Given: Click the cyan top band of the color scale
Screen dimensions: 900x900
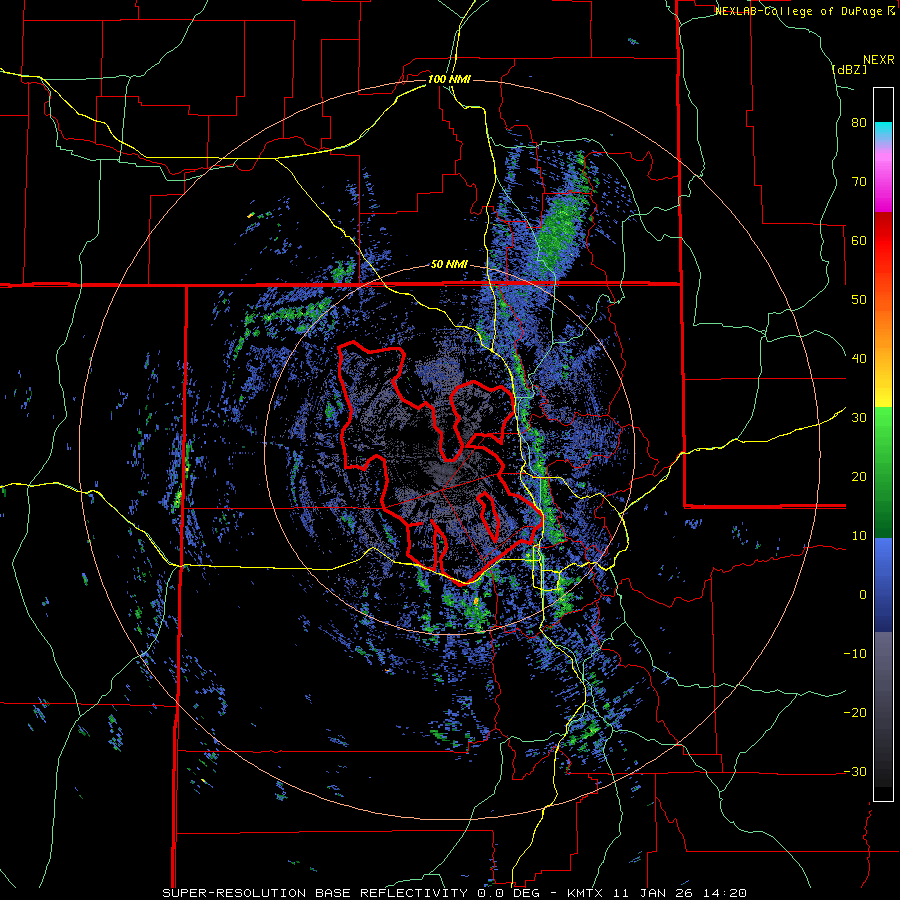Looking at the screenshot, I should coord(883,131).
